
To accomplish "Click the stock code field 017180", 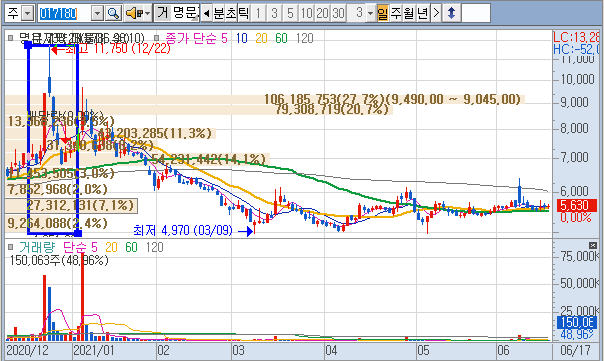I will pos(64,13).
